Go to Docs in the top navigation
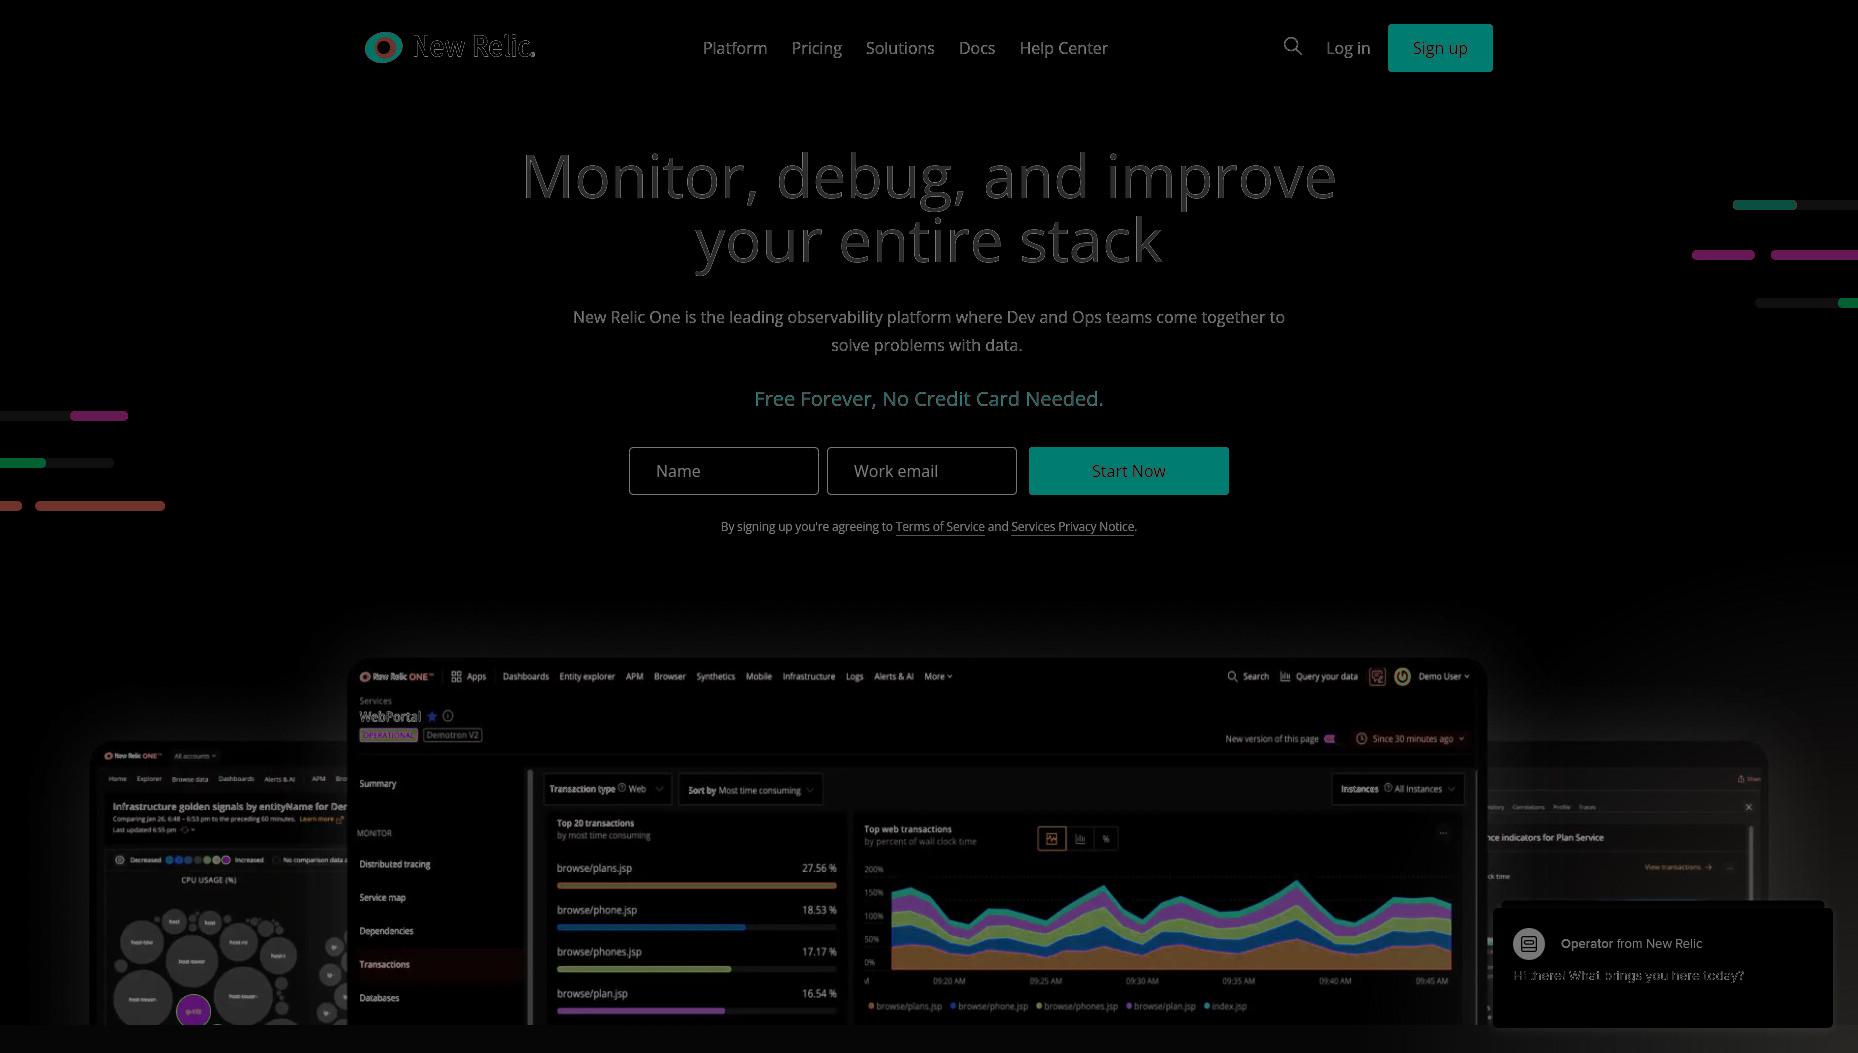The height and width of the screenshot is (1053, 1858). tap(977, 48)
